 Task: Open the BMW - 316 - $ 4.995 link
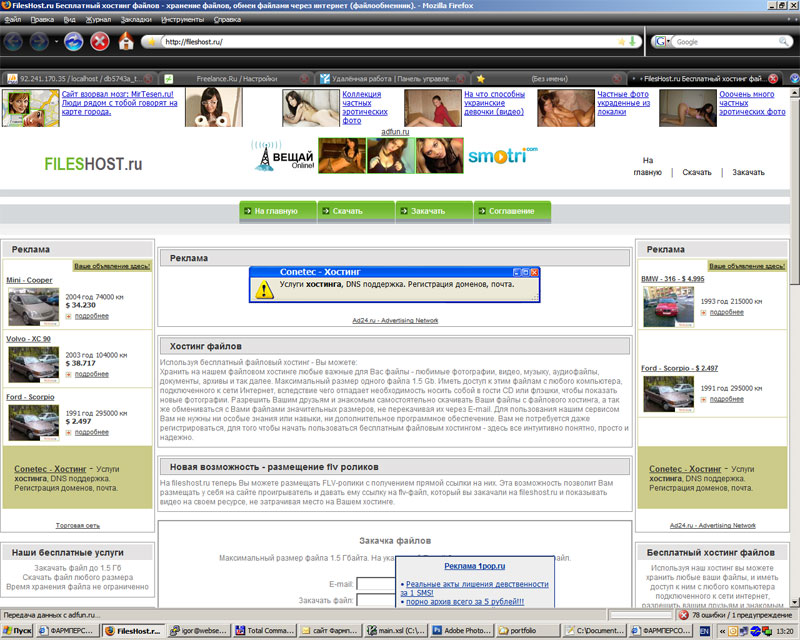click(x=672, y=279)
